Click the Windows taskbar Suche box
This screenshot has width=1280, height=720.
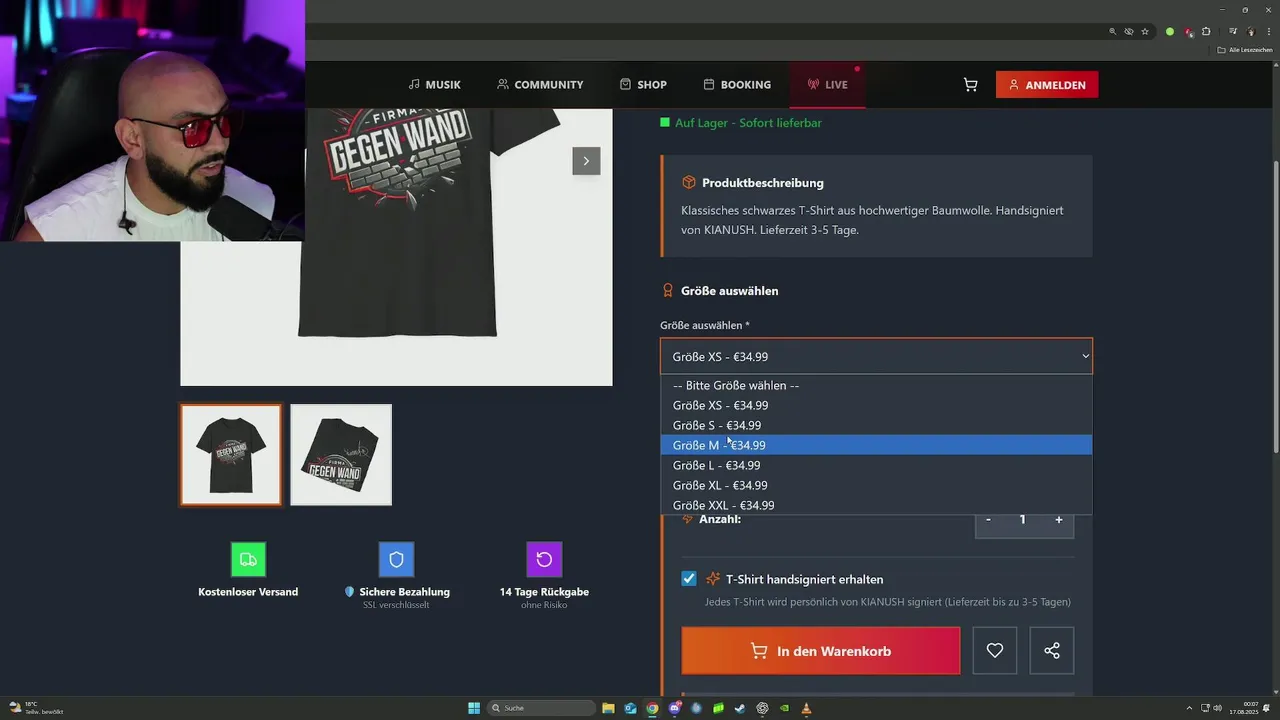coord(540,708)
